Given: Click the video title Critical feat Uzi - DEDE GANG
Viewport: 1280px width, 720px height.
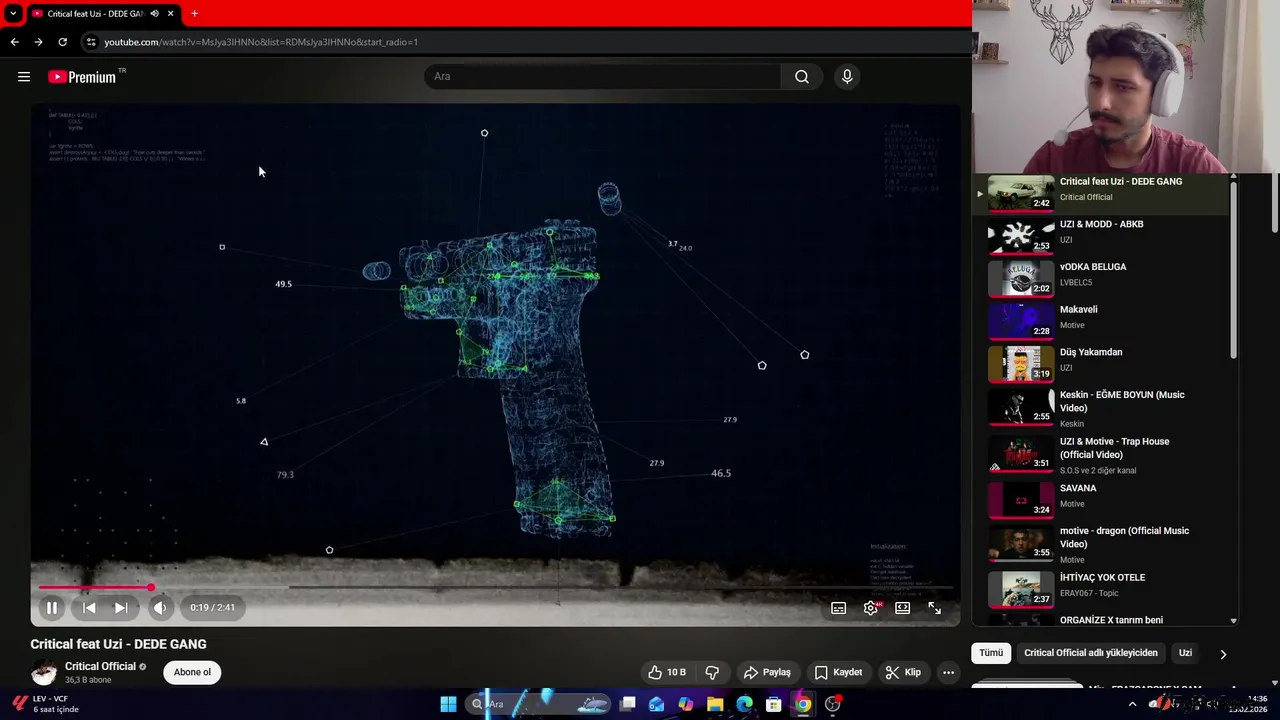Looking at the screenshot, I should click(118, 644).
